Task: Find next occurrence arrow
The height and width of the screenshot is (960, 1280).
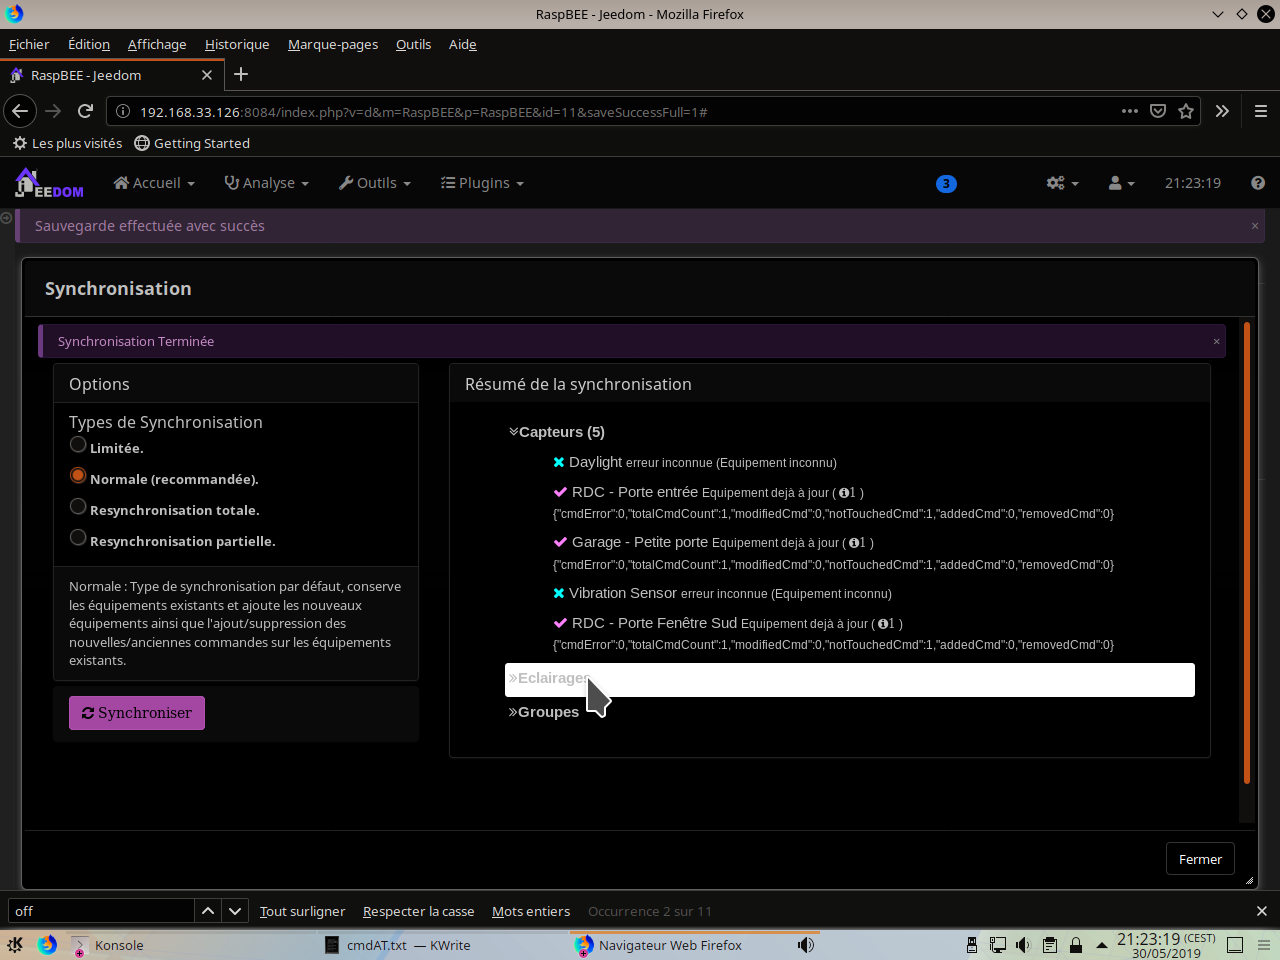Action: pos(235,911)
